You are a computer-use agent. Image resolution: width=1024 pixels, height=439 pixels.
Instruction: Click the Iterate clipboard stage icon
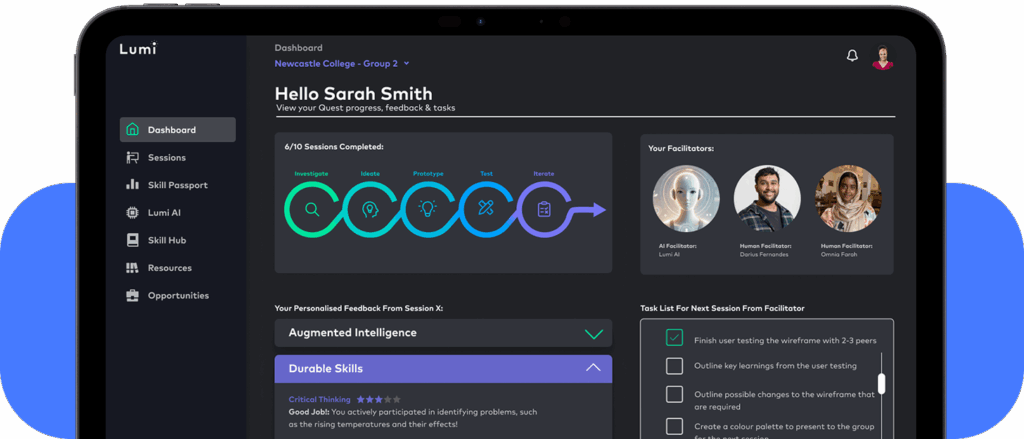point(544,209)
